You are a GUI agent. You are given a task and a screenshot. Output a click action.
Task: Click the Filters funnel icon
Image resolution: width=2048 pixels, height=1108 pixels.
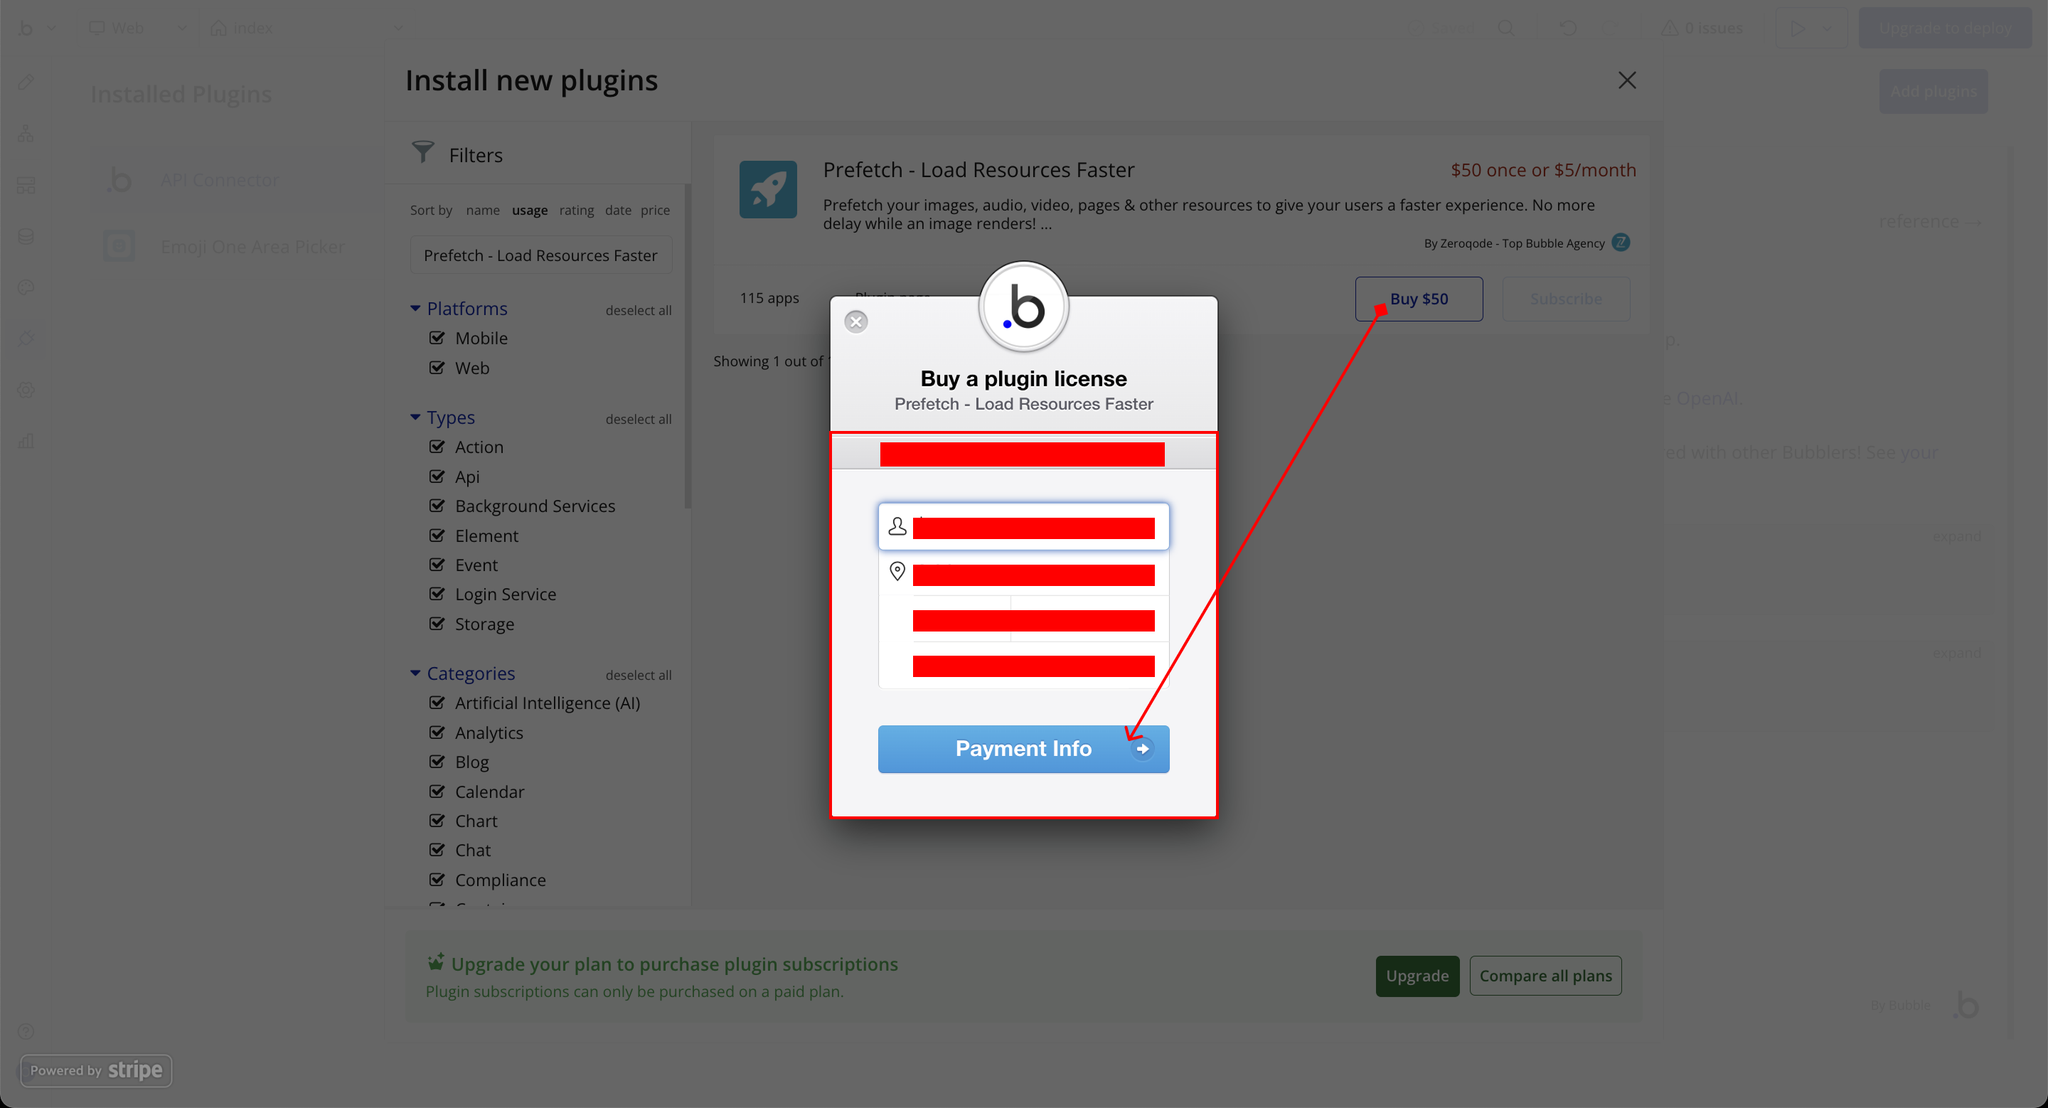coord(423,152)
